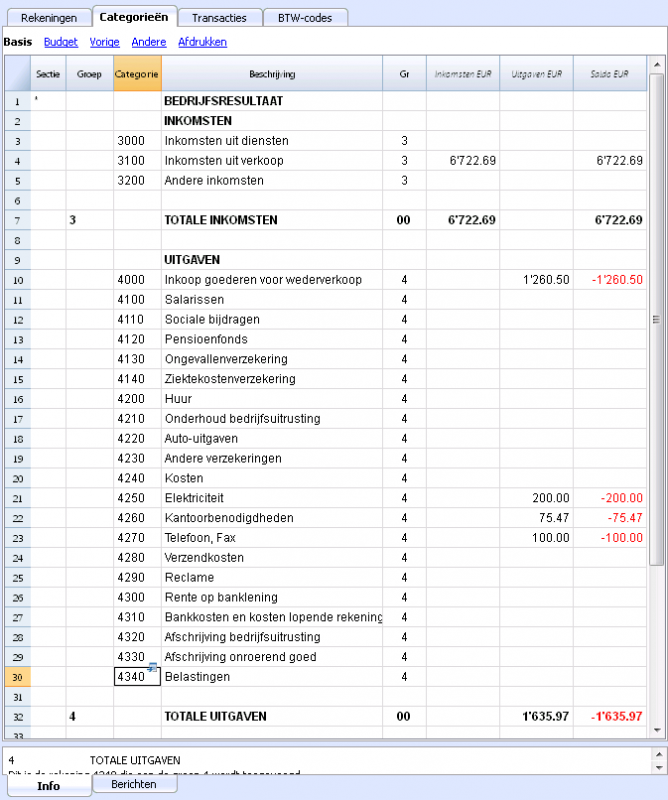Image resolution: width=668 pixels, height=800 pixels.
Task: Select the Beschrijving column header
Action: [x=272, y=74]
